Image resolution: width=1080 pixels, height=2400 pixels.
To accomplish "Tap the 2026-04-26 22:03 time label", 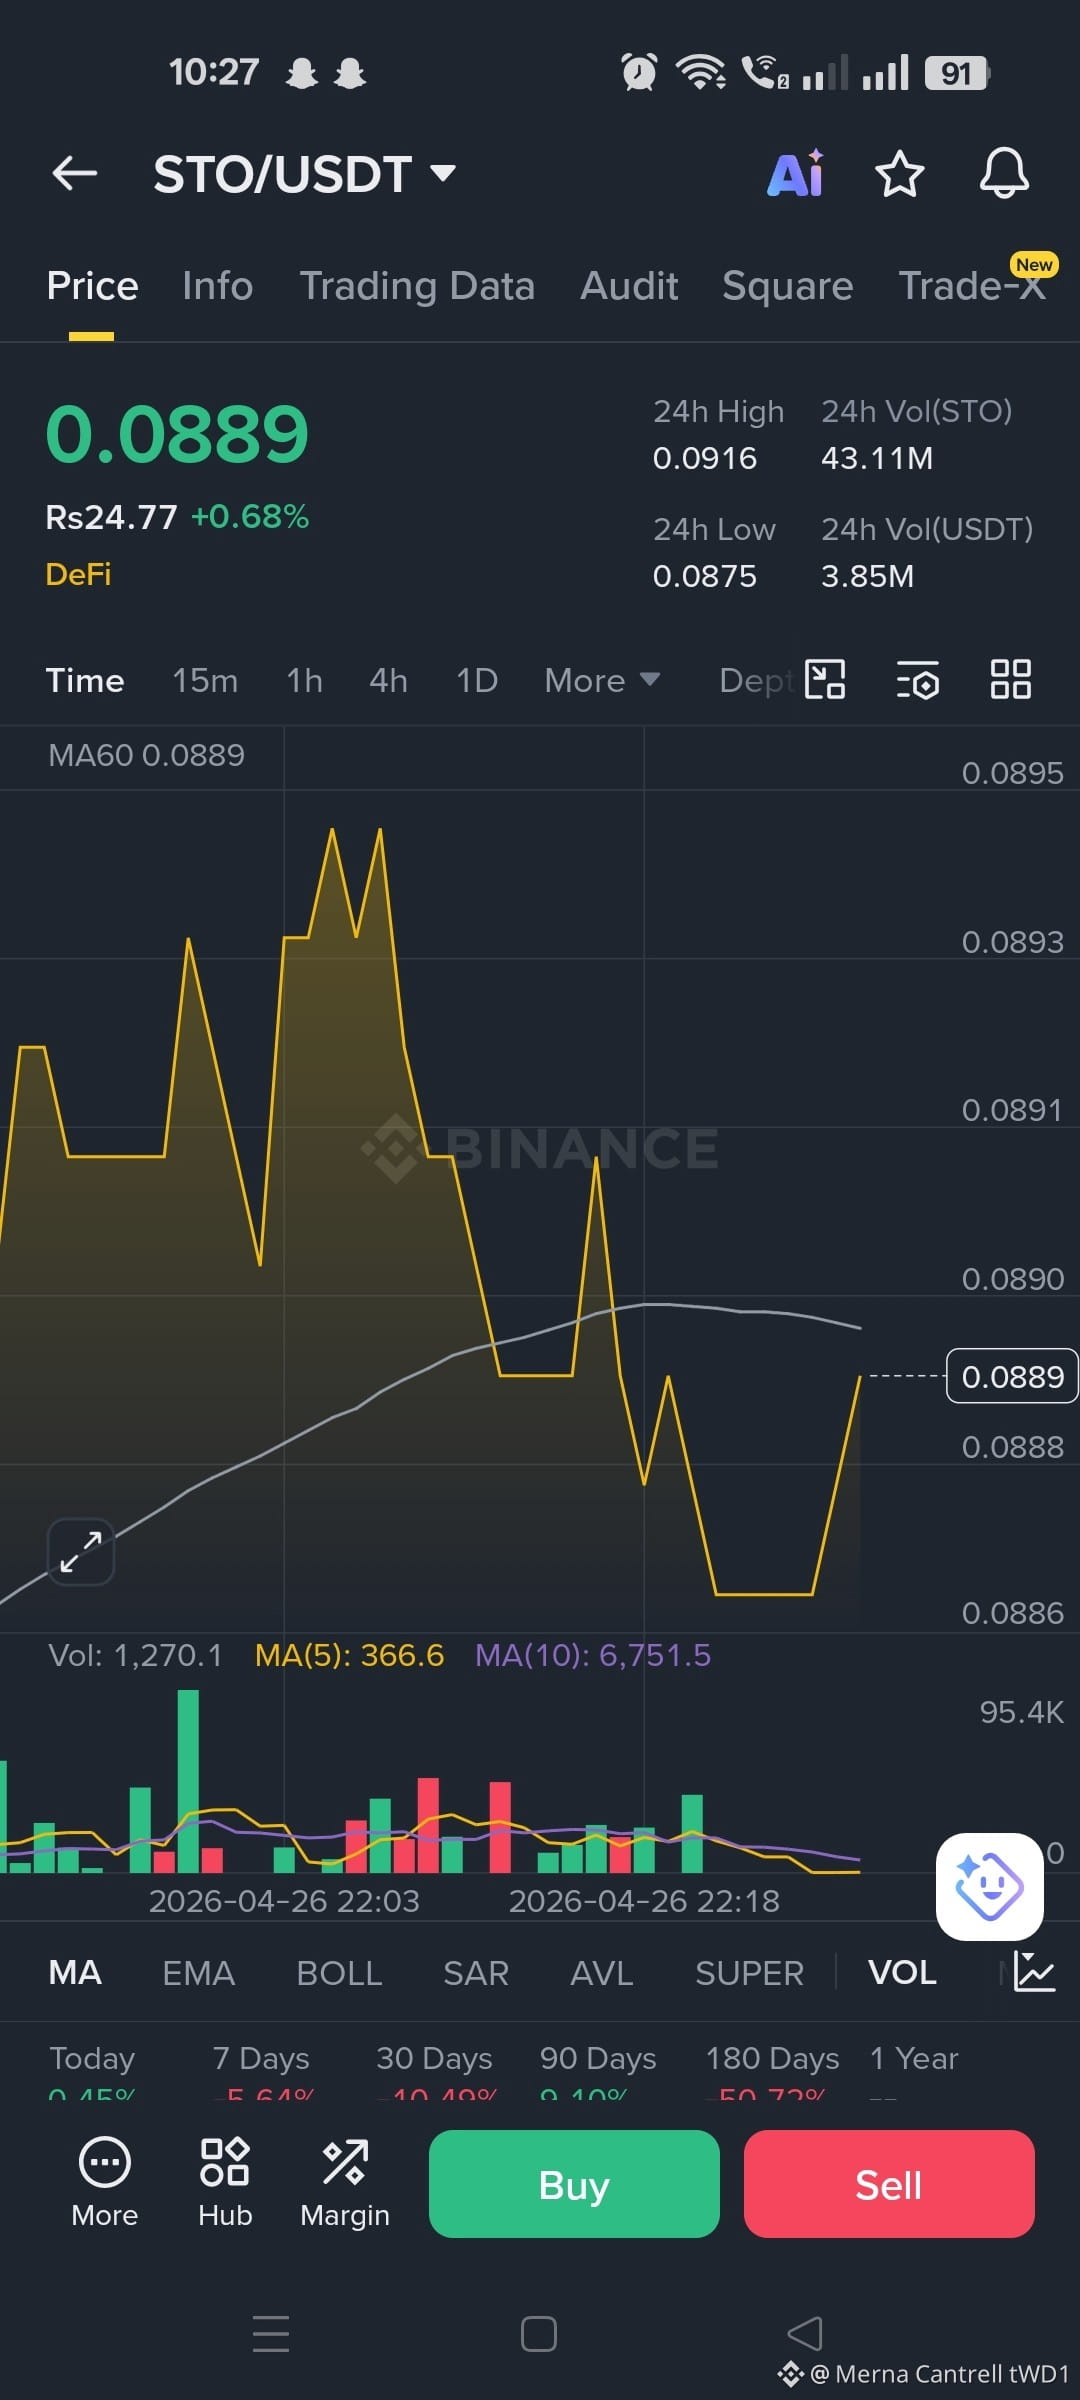I will 284,1901.
